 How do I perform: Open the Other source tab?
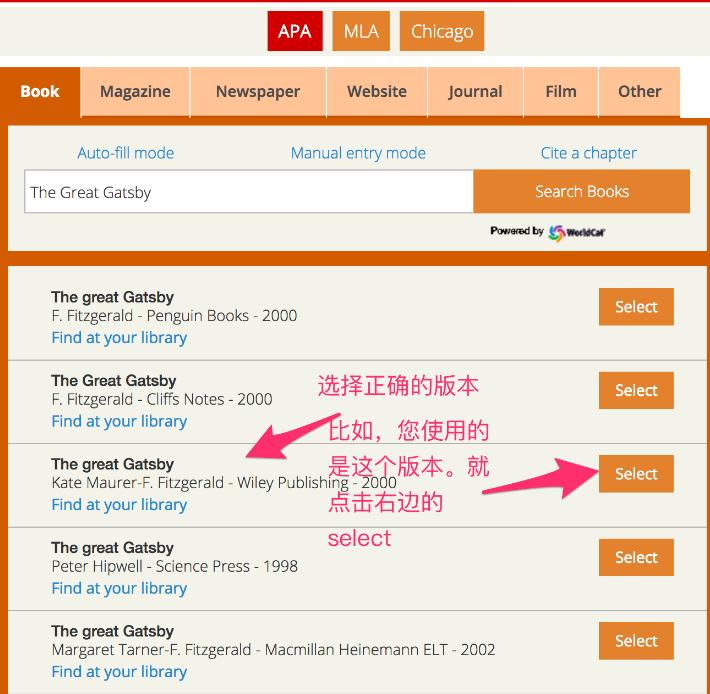pos(639,92)
